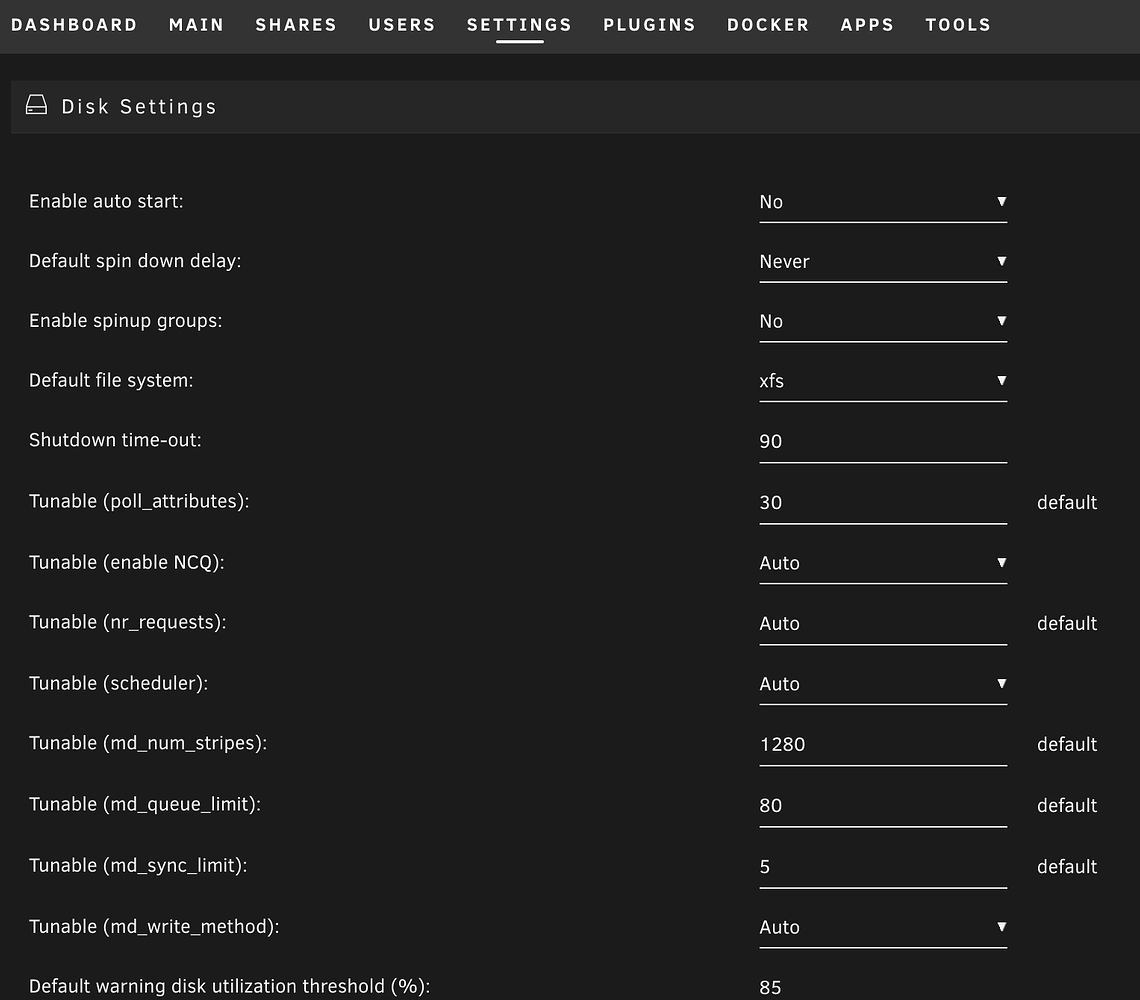
Task: Open the SHARES page
Action: [x=296, y=25]
